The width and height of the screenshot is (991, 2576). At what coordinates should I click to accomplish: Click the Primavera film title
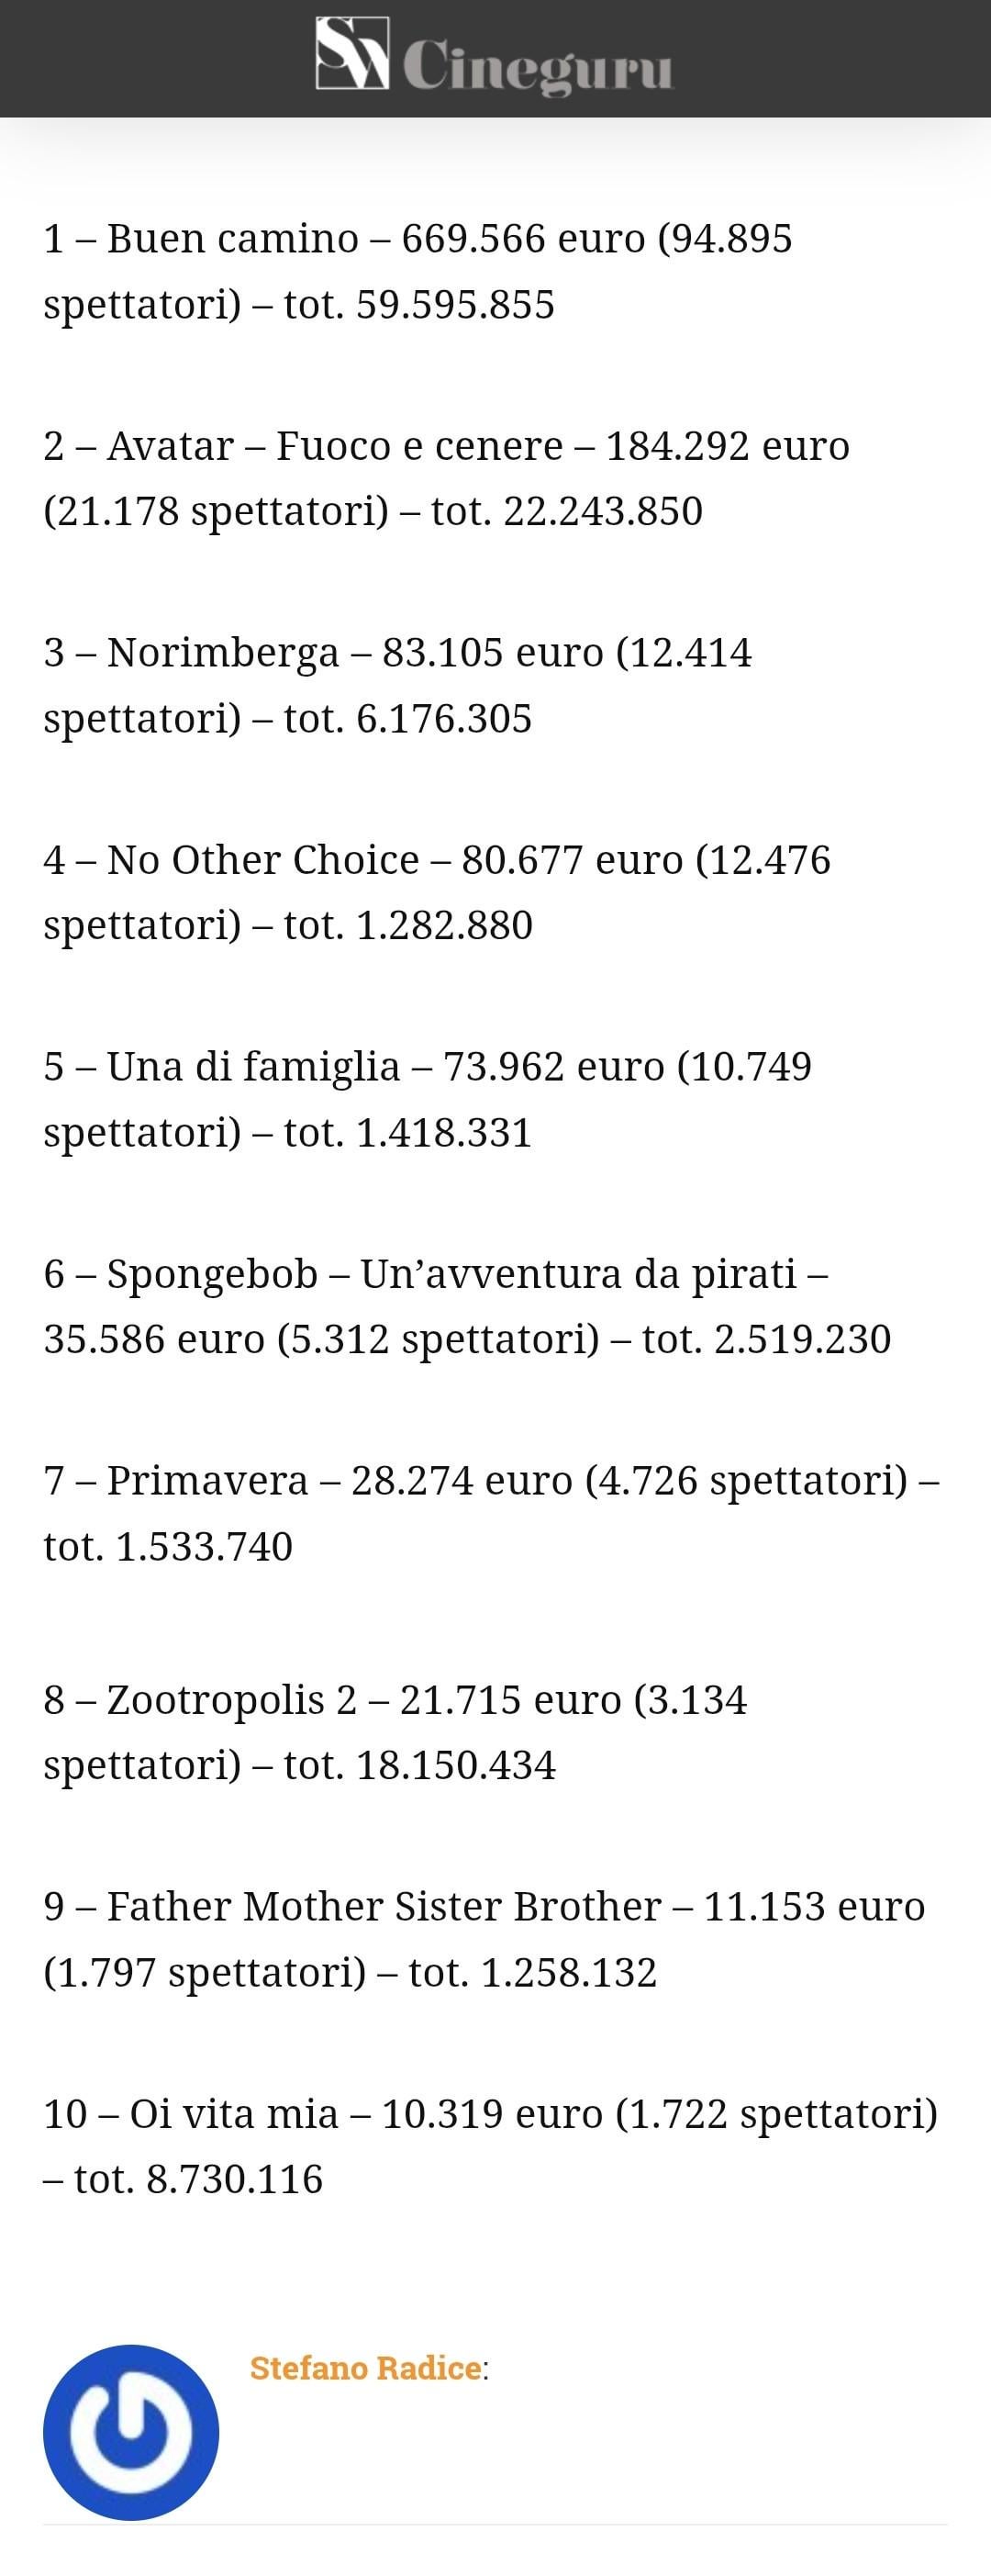coord(207,1480)
